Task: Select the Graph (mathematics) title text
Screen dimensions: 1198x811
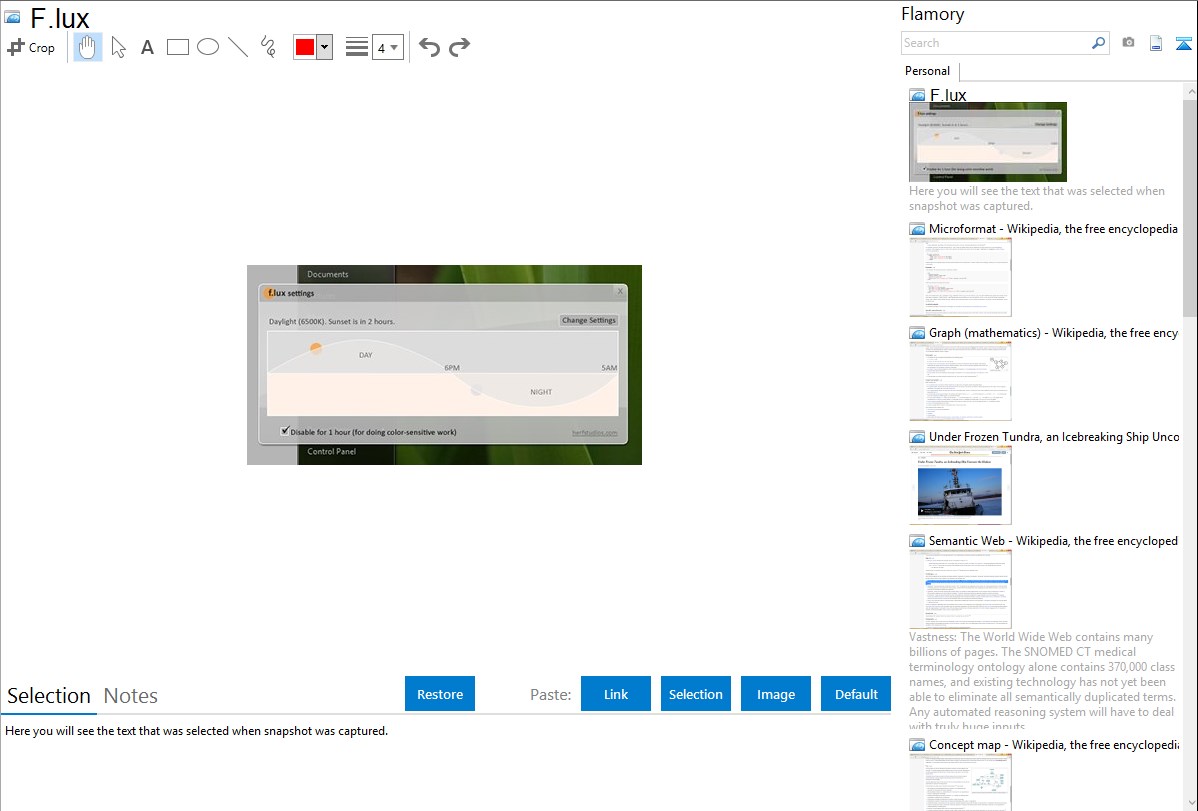Action: click(1053, 333)
